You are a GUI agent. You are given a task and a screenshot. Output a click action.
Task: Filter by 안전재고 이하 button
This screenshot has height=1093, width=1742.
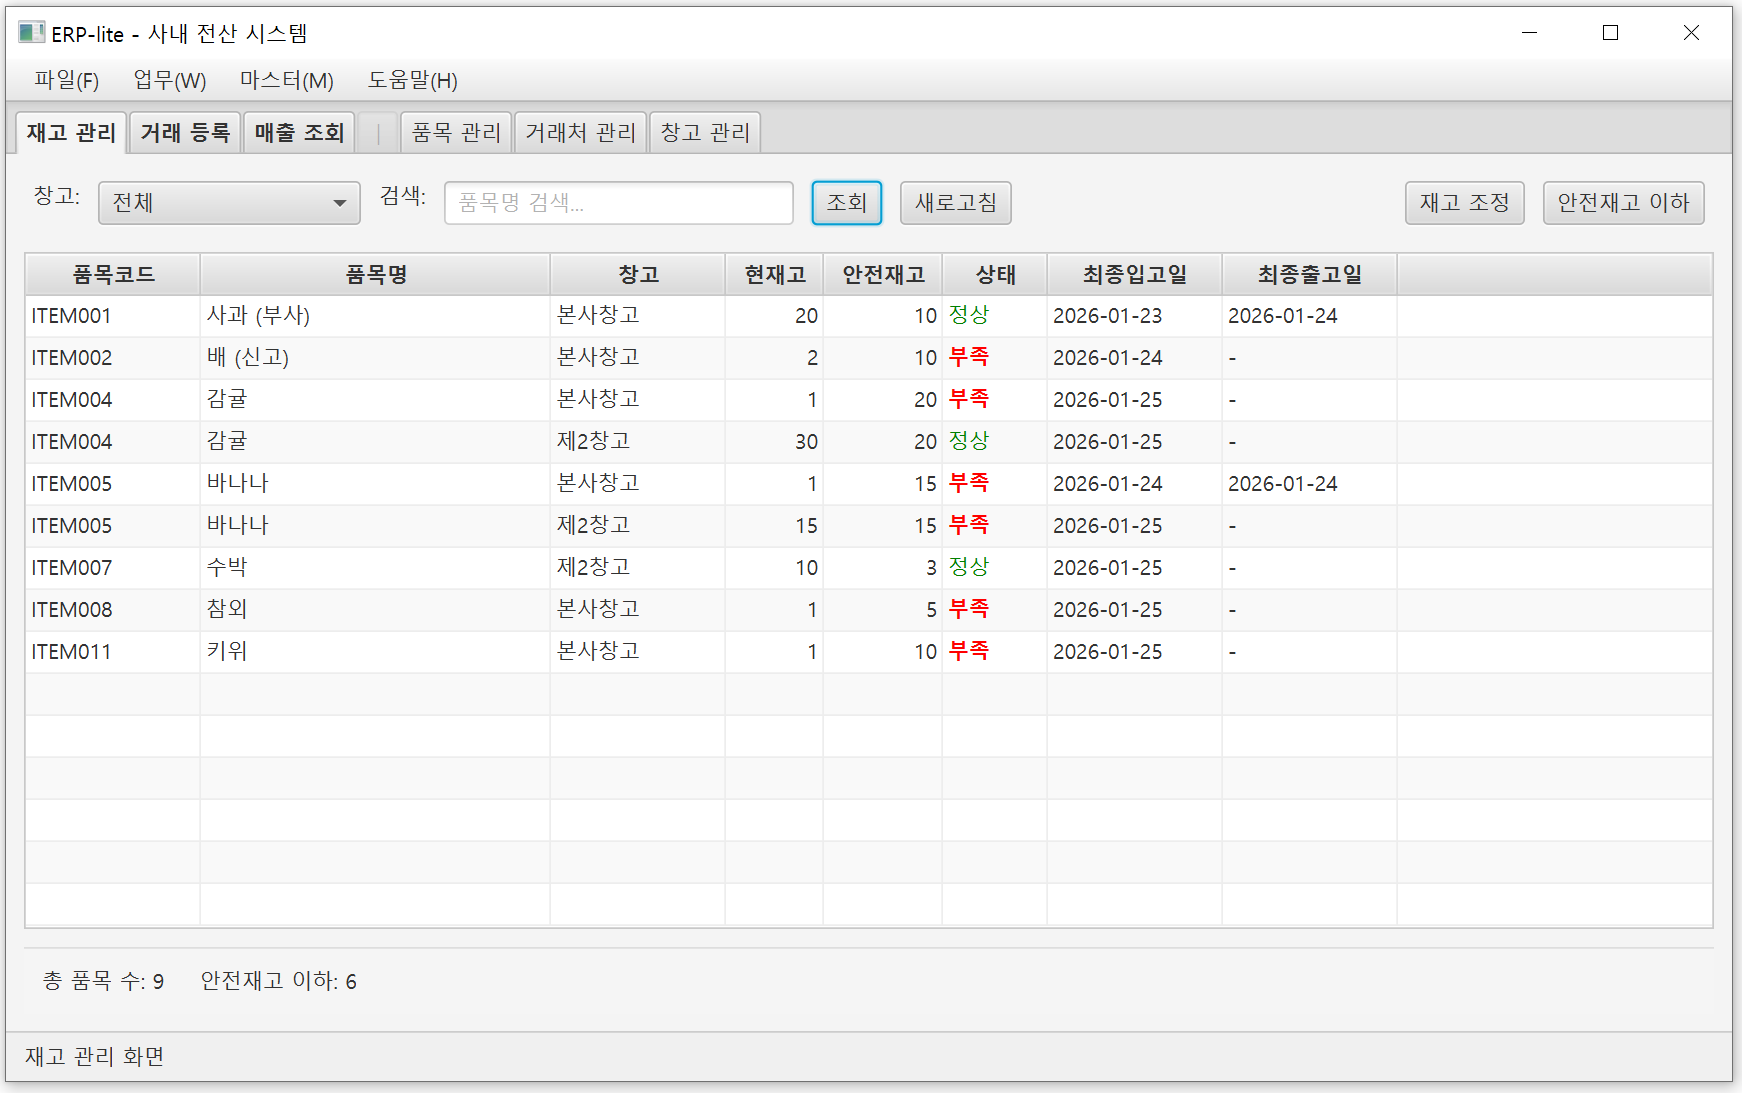(1622, 203)
